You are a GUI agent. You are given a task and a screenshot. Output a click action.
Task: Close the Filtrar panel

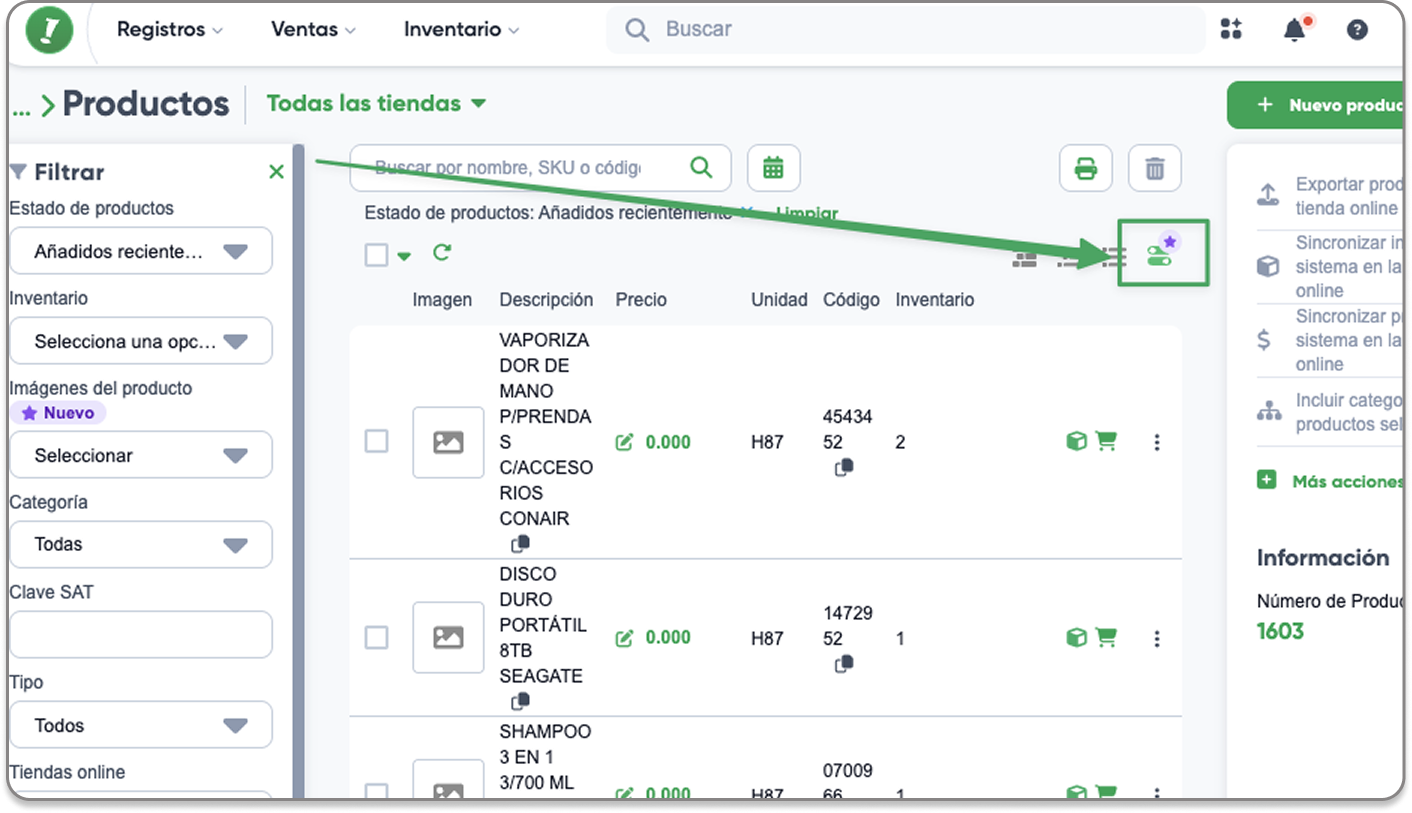[x=276, y=172]
